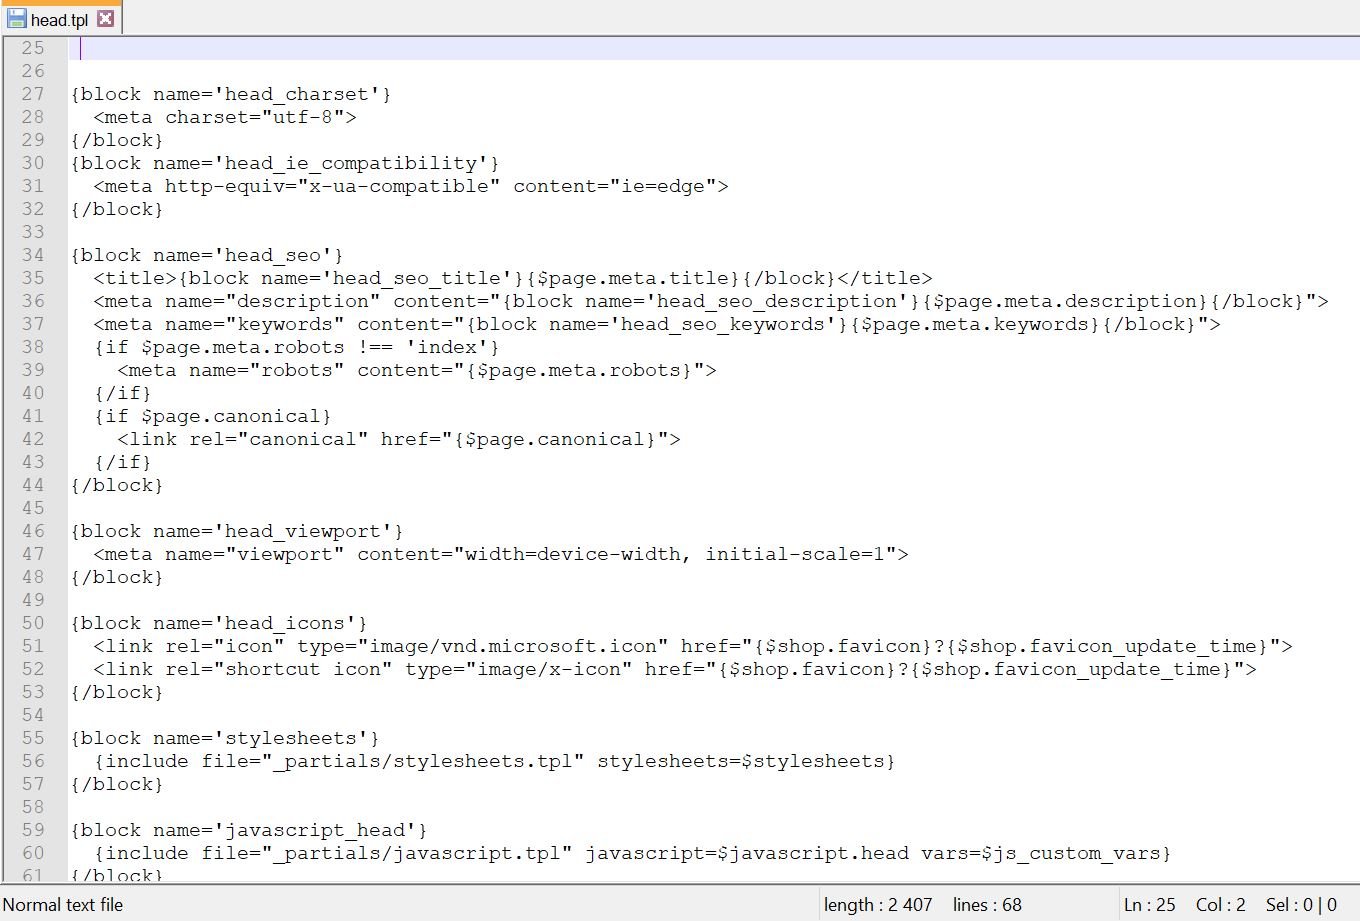The width and height of the screenshot is (1360, 921).
Task: Click the include _partials/javascript.tpl line
Action: coord(633,853)
